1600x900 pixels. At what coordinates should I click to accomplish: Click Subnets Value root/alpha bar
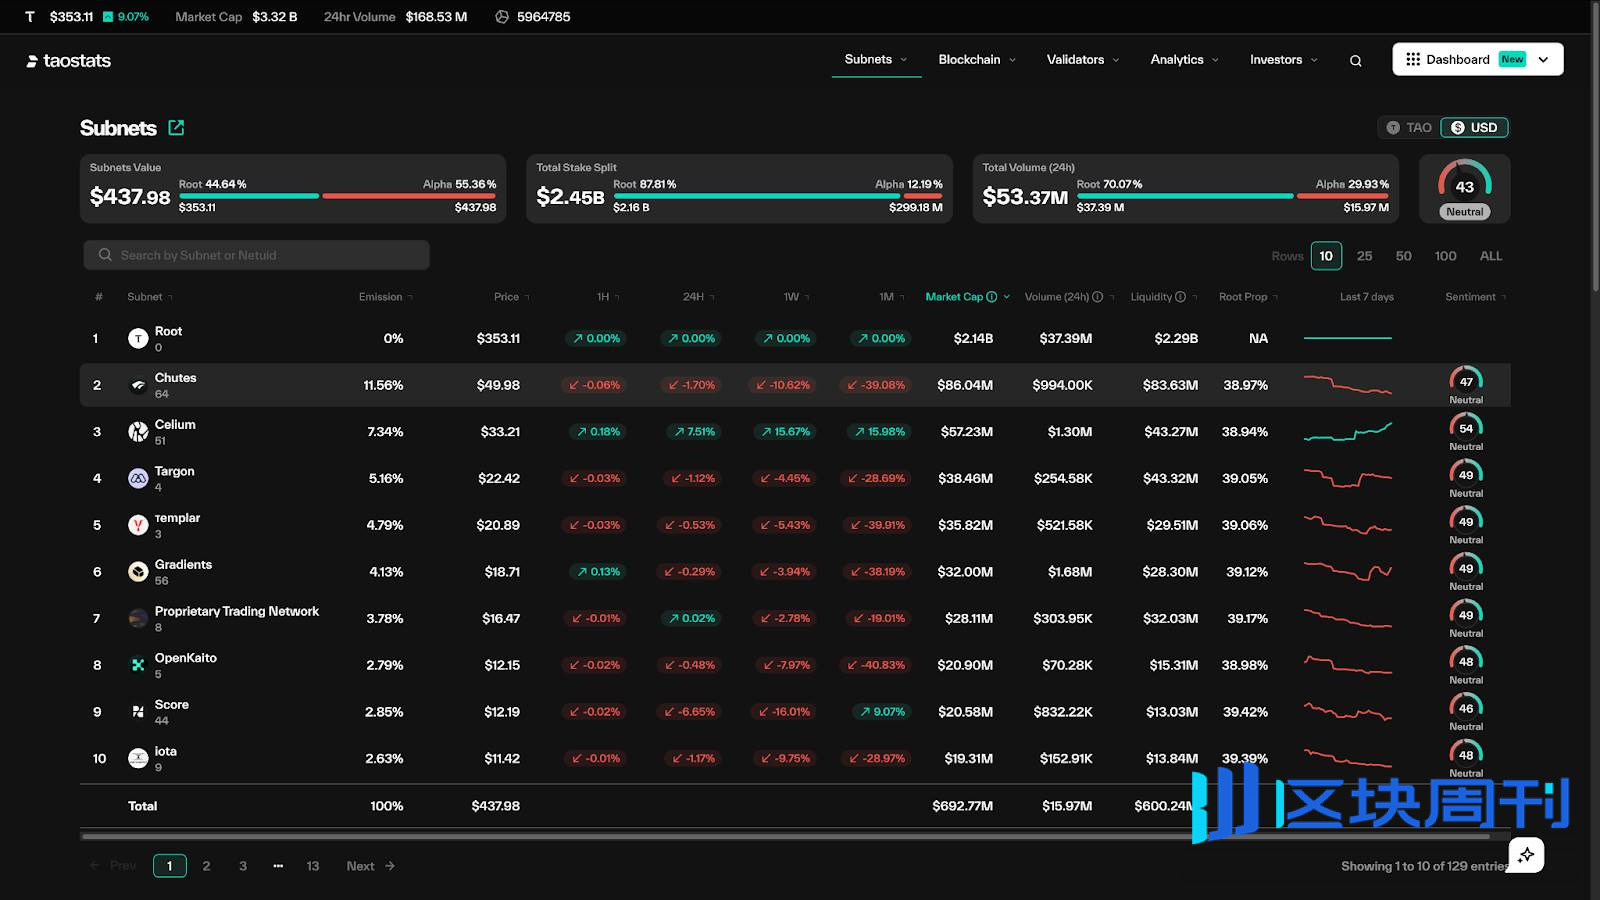337,196
